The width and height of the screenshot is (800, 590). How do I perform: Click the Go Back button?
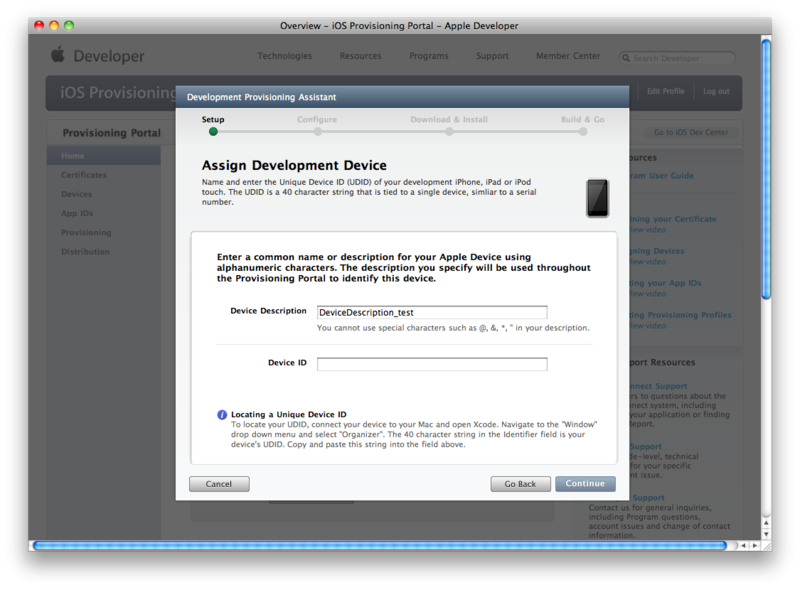(520, 484)
